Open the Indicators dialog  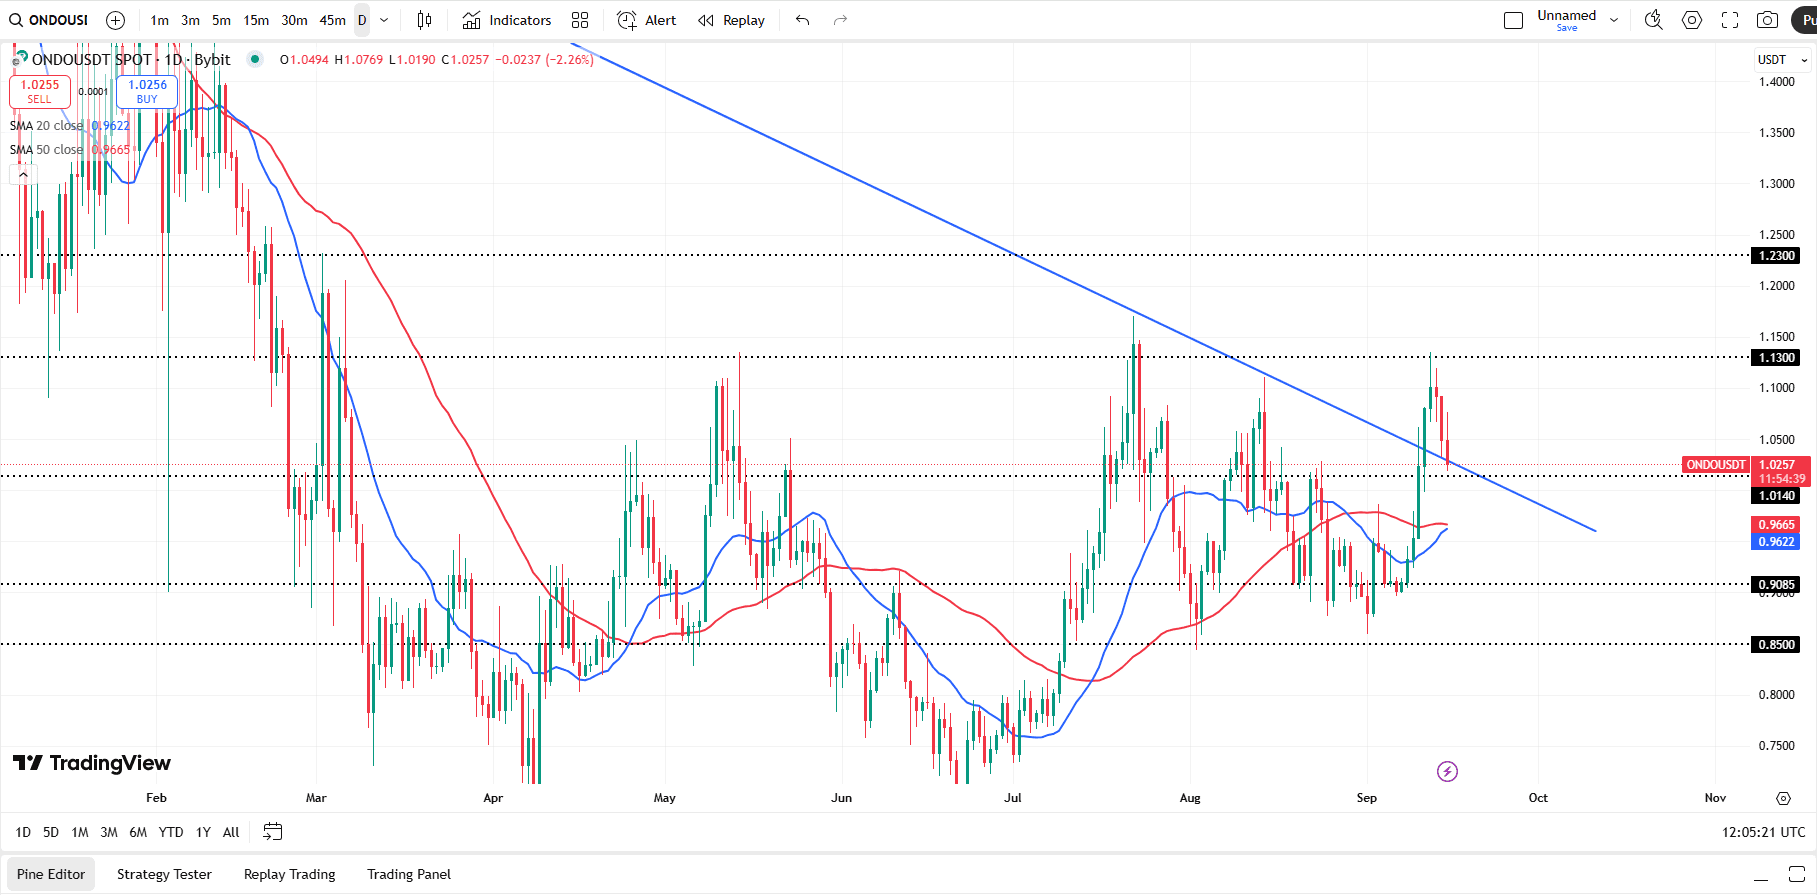point(507,20)
